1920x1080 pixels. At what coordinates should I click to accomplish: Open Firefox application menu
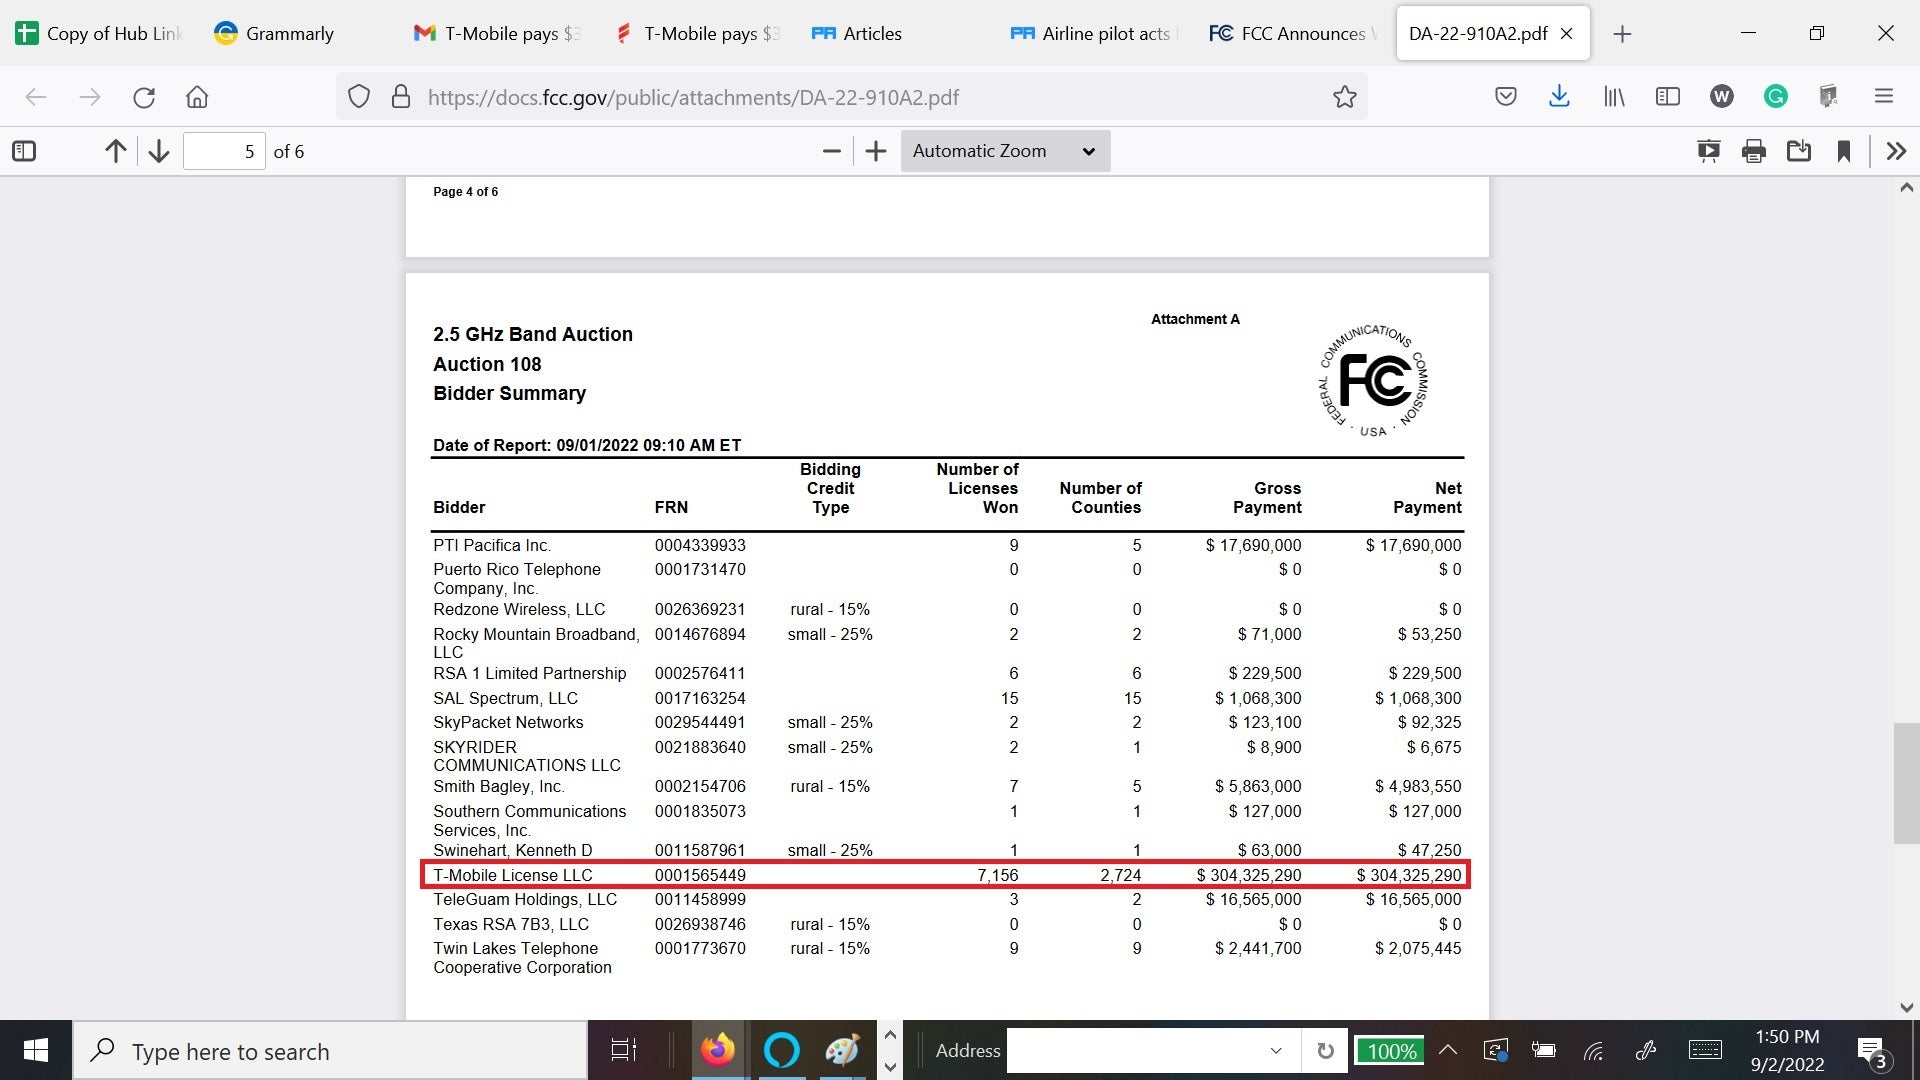(1884, 97)
